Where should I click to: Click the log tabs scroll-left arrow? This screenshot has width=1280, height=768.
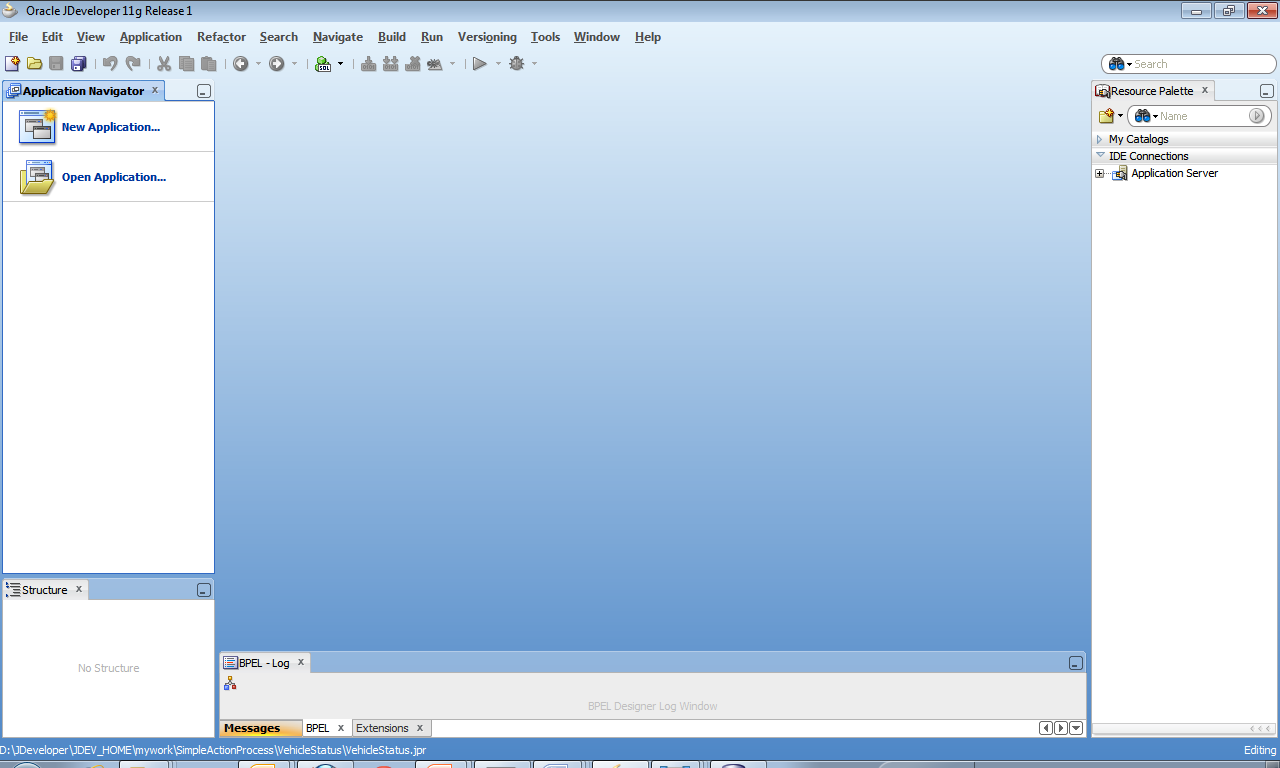point(1046,728)
